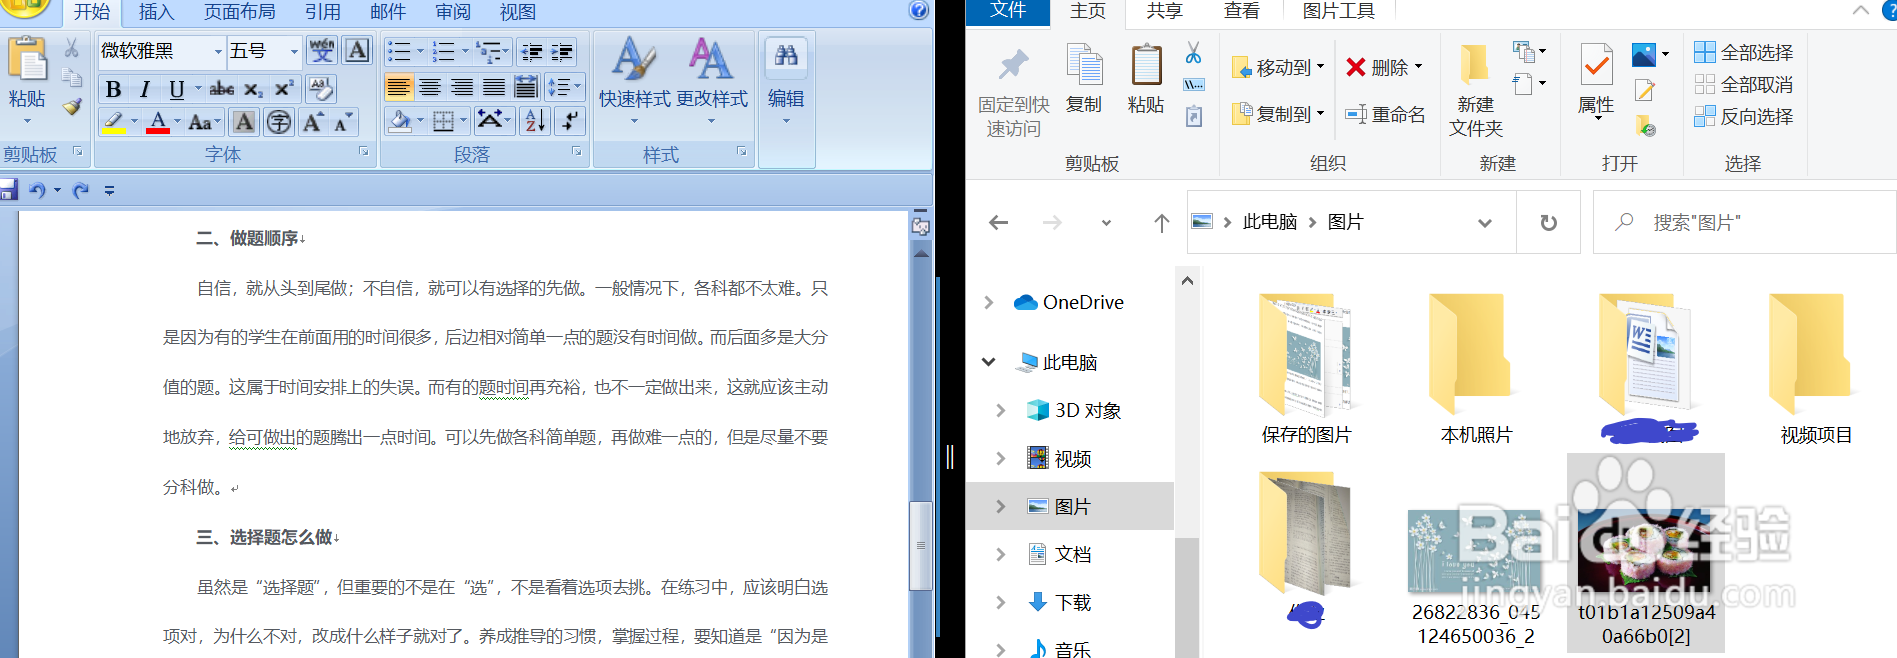
Task: Click the Undo arrow in Word
Action: point(37,190)
